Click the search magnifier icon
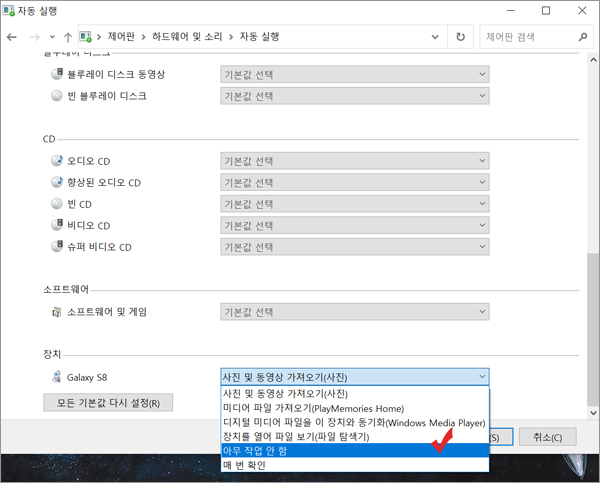Viewport: 600px width, 483px height. click(x=583, y=37)
